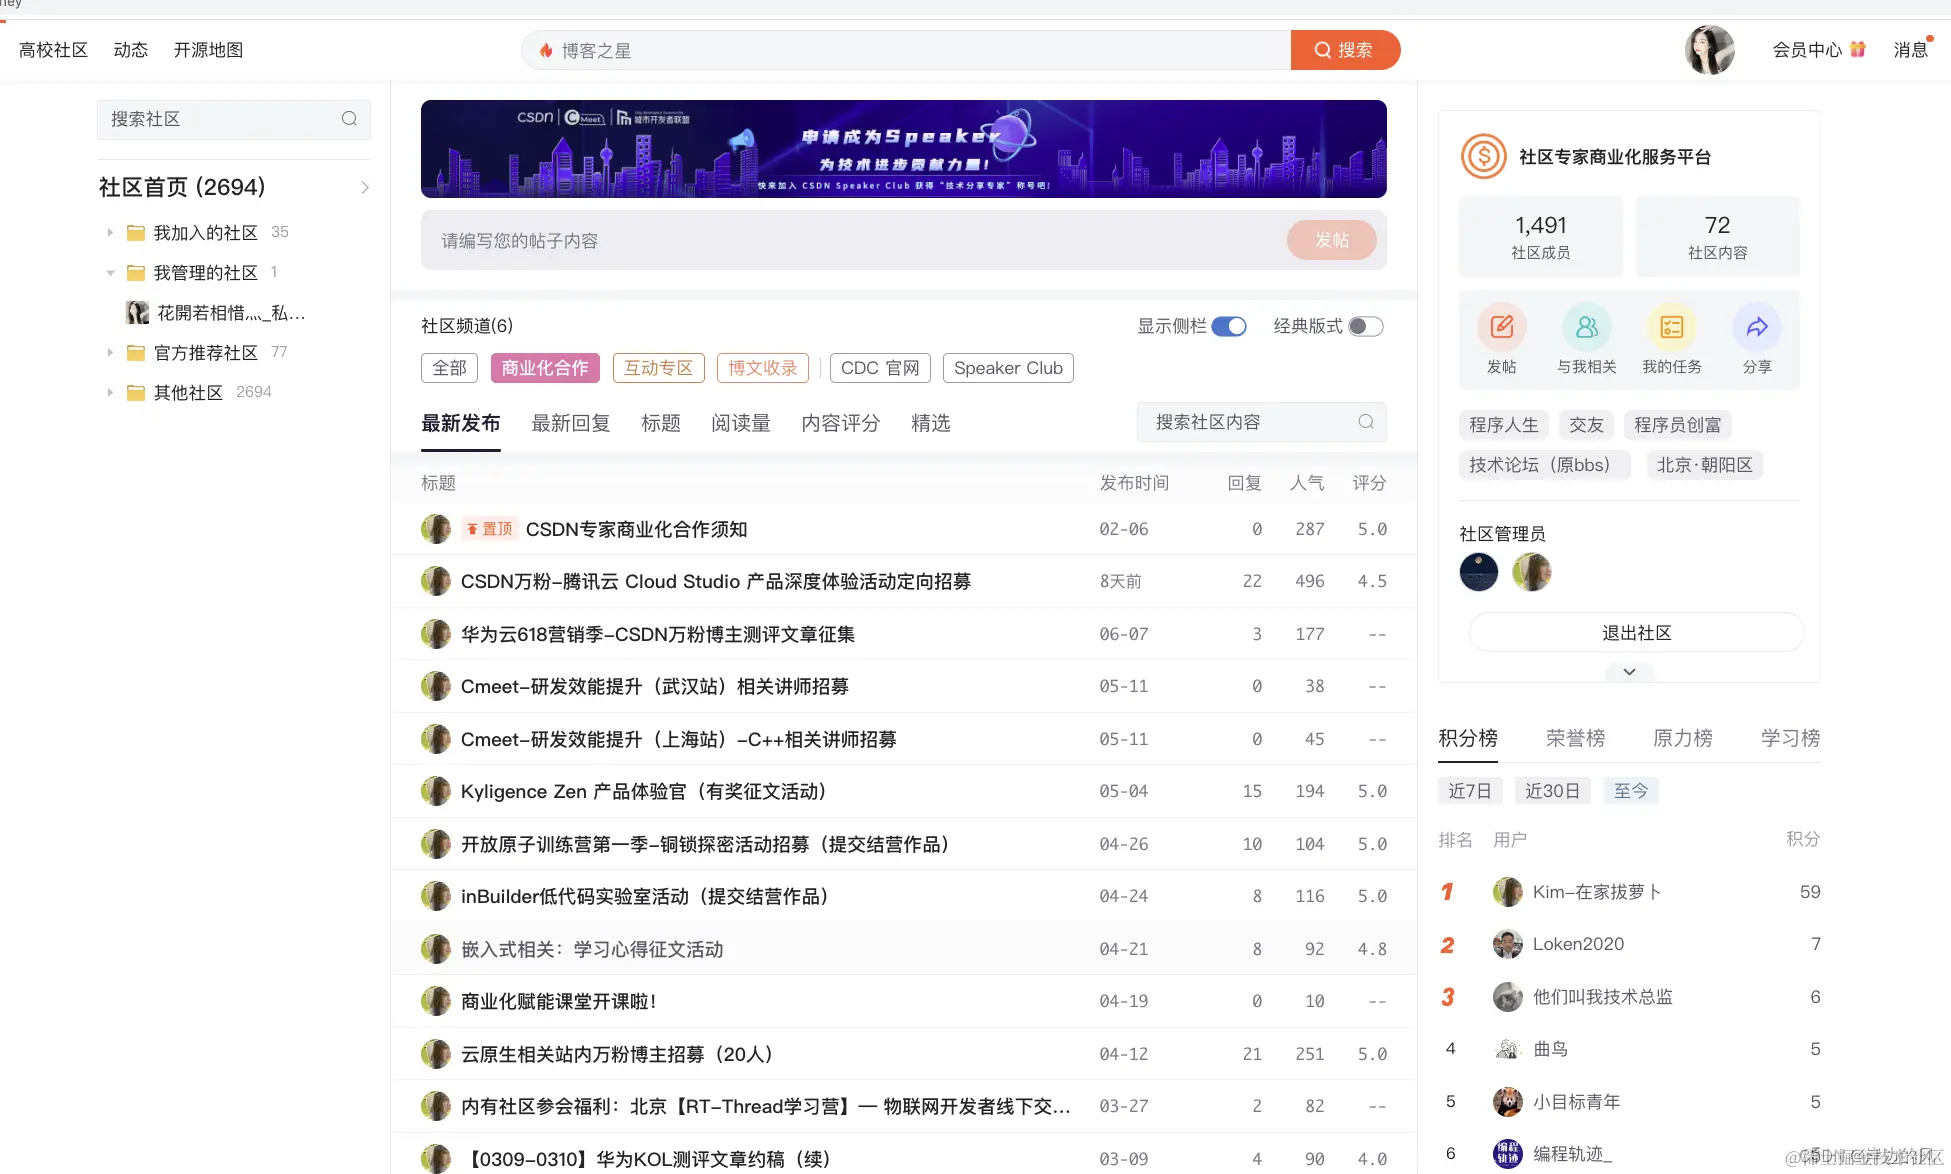The image size is (1951, 1174).
Task: Click the 我的任务 task list icon
Action: click(x=1671, y=326)
